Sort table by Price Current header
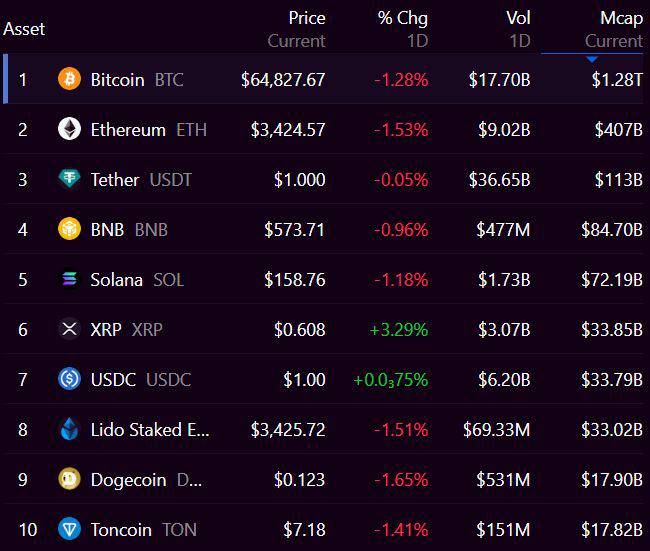Viewport: 650px width, 551px height. click(296, 29)
